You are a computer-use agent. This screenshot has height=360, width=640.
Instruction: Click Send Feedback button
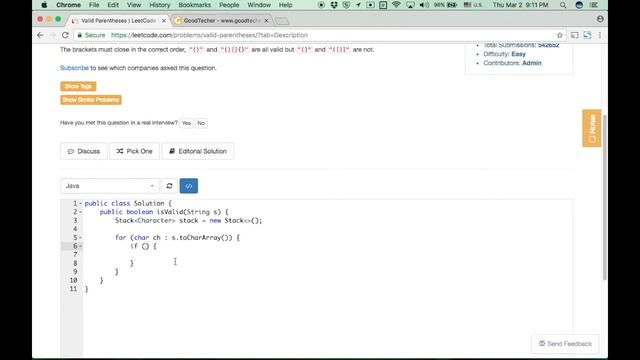point(565,344)
